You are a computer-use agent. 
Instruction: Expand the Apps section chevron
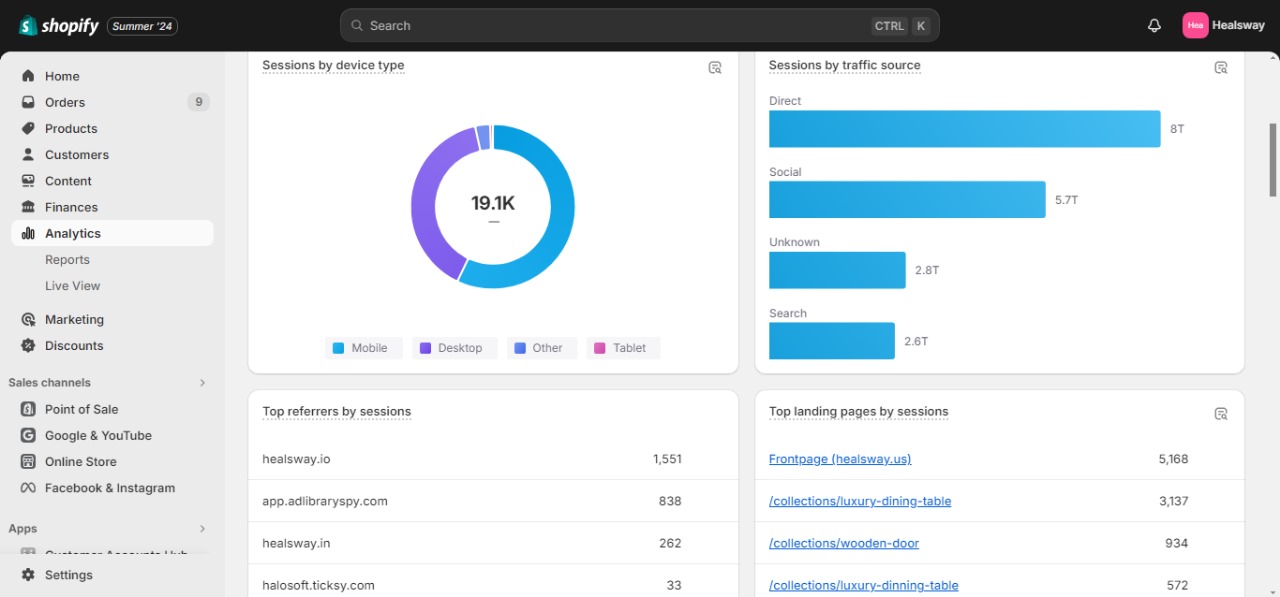click(202, 529)
